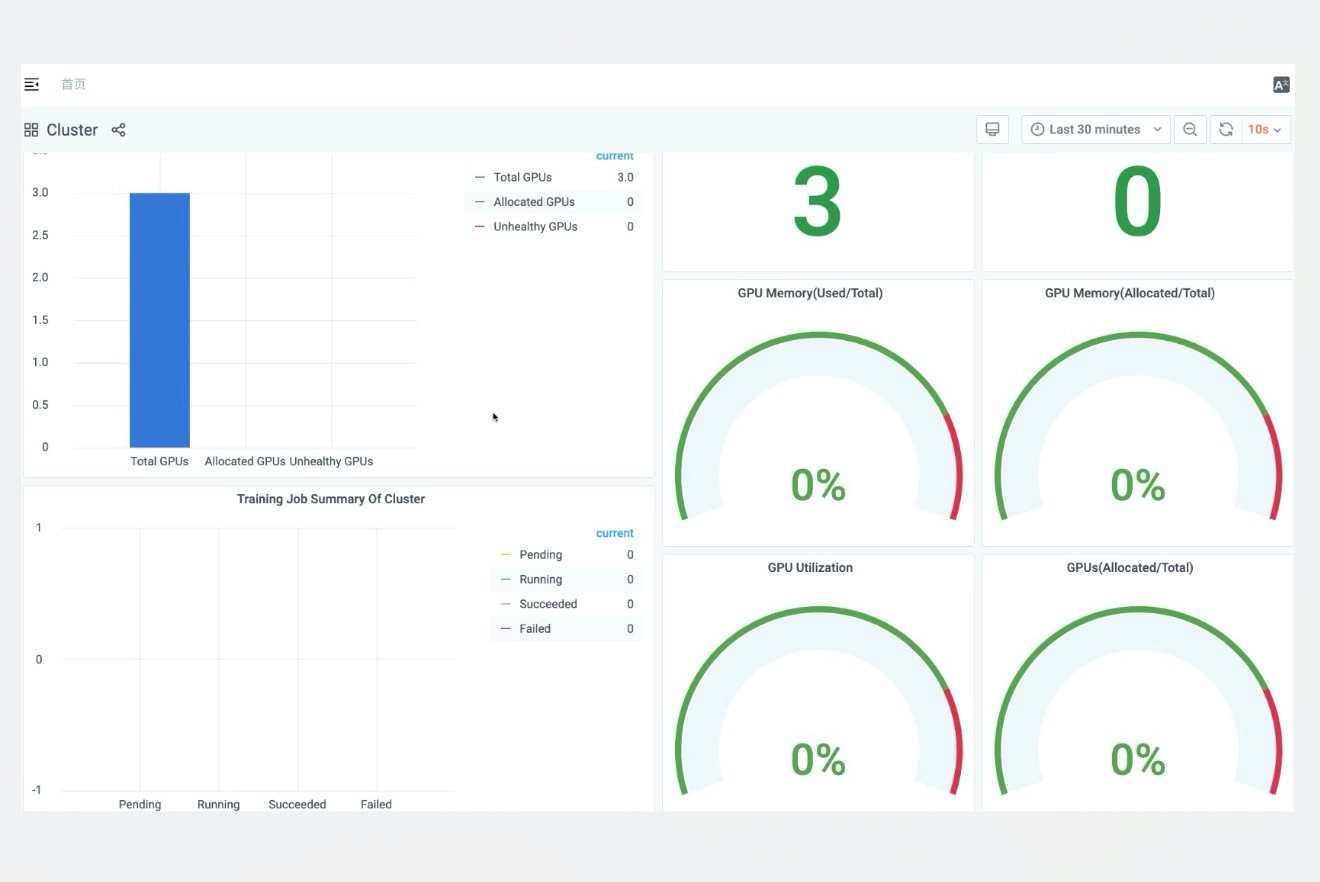Open the dashboards grid icon beside Cluster
This screenshot has width=1320, height=882.
pyautogui.click(x=31, y=130)
